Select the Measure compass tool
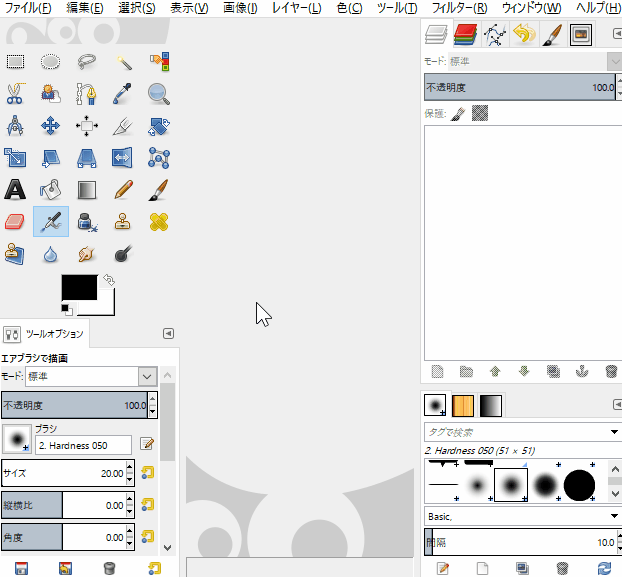 point(15,126)
